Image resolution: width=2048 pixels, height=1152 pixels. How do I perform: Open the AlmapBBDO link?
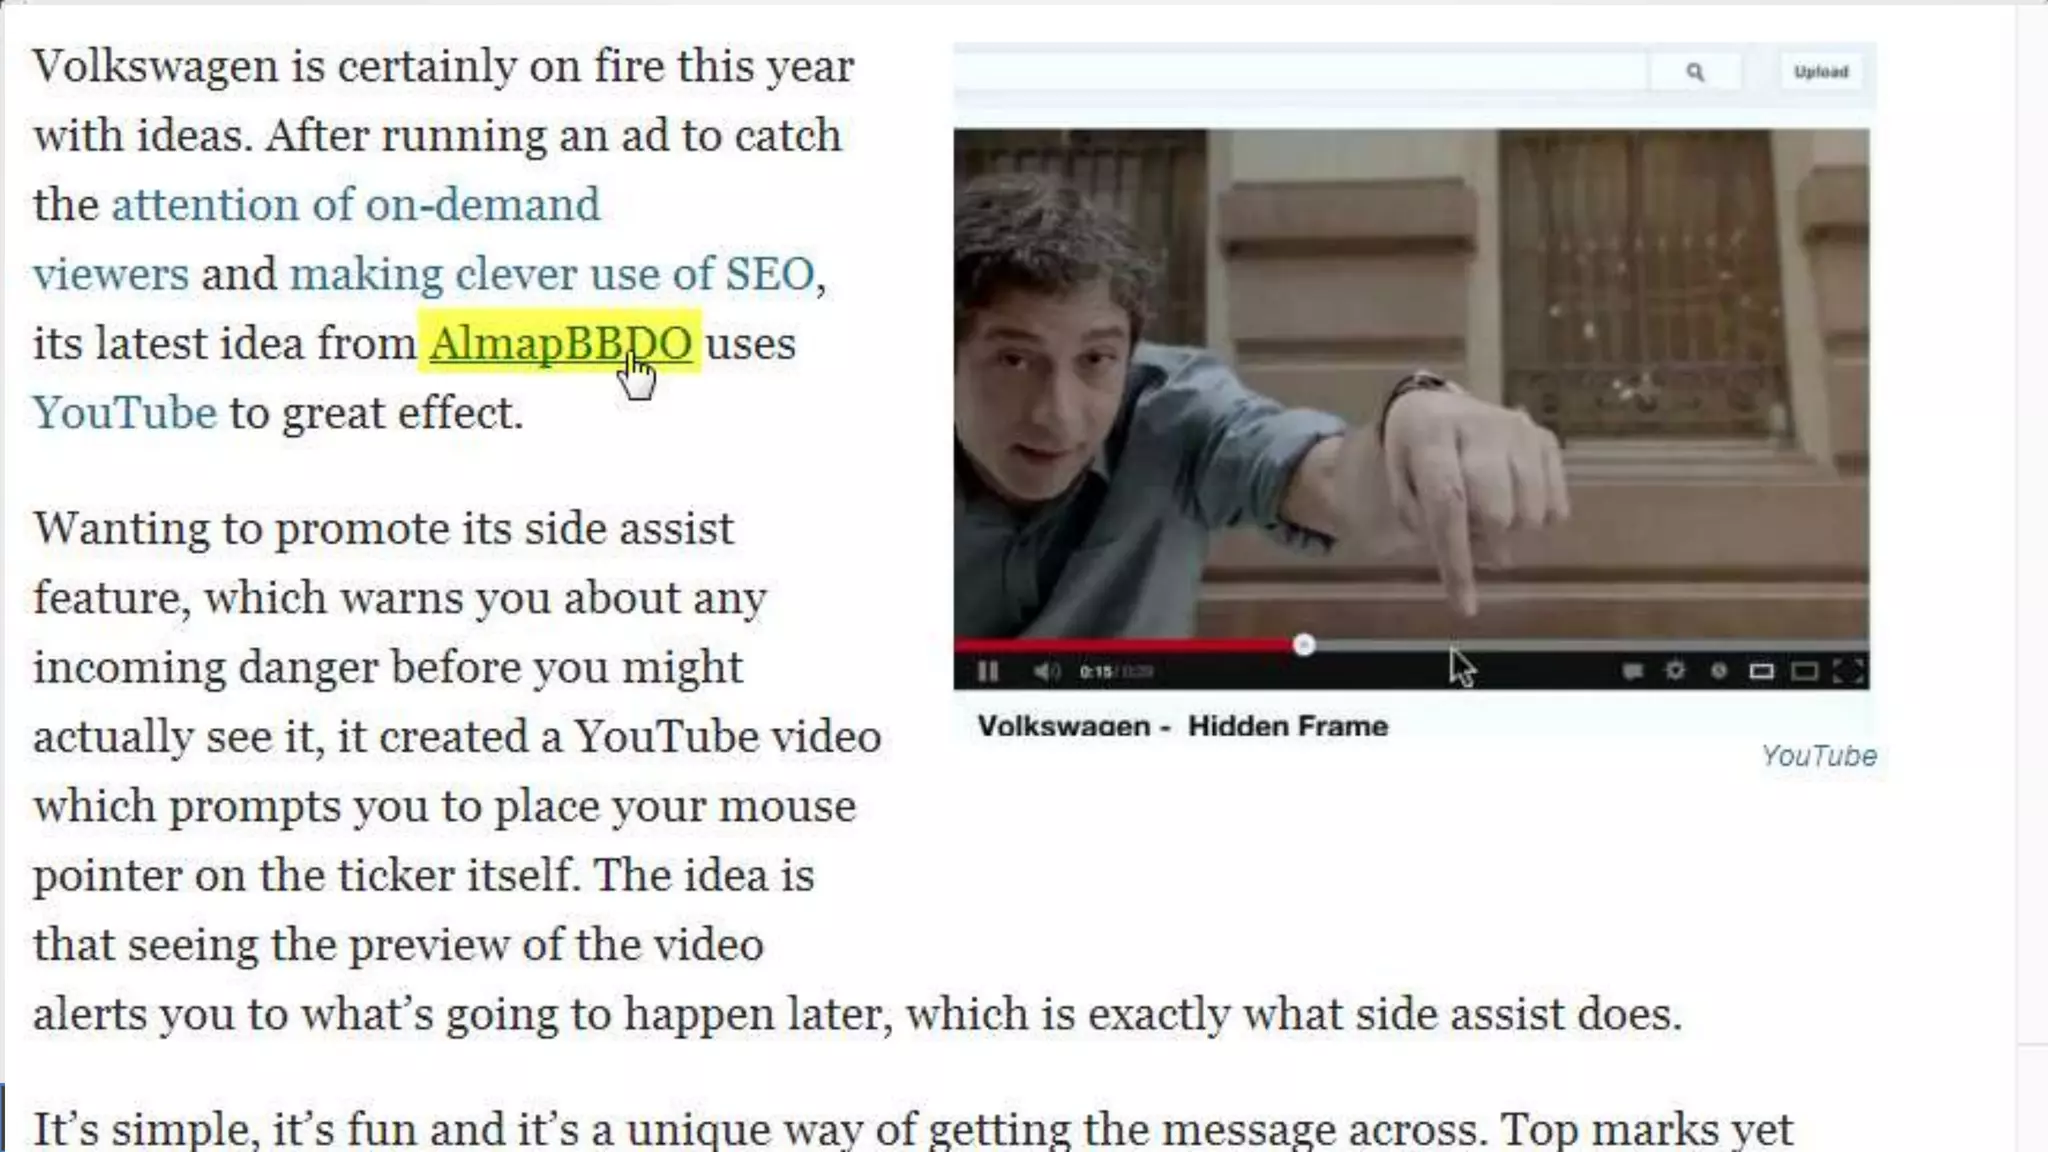tap(560, 343)
